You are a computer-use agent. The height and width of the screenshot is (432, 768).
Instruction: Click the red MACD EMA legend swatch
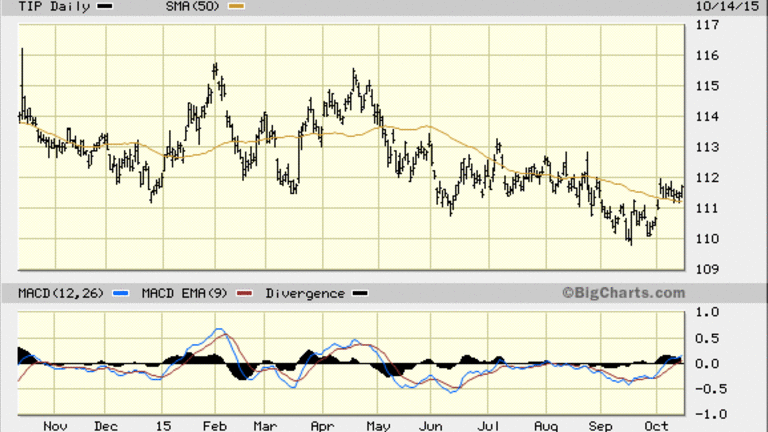coord(244,293)
